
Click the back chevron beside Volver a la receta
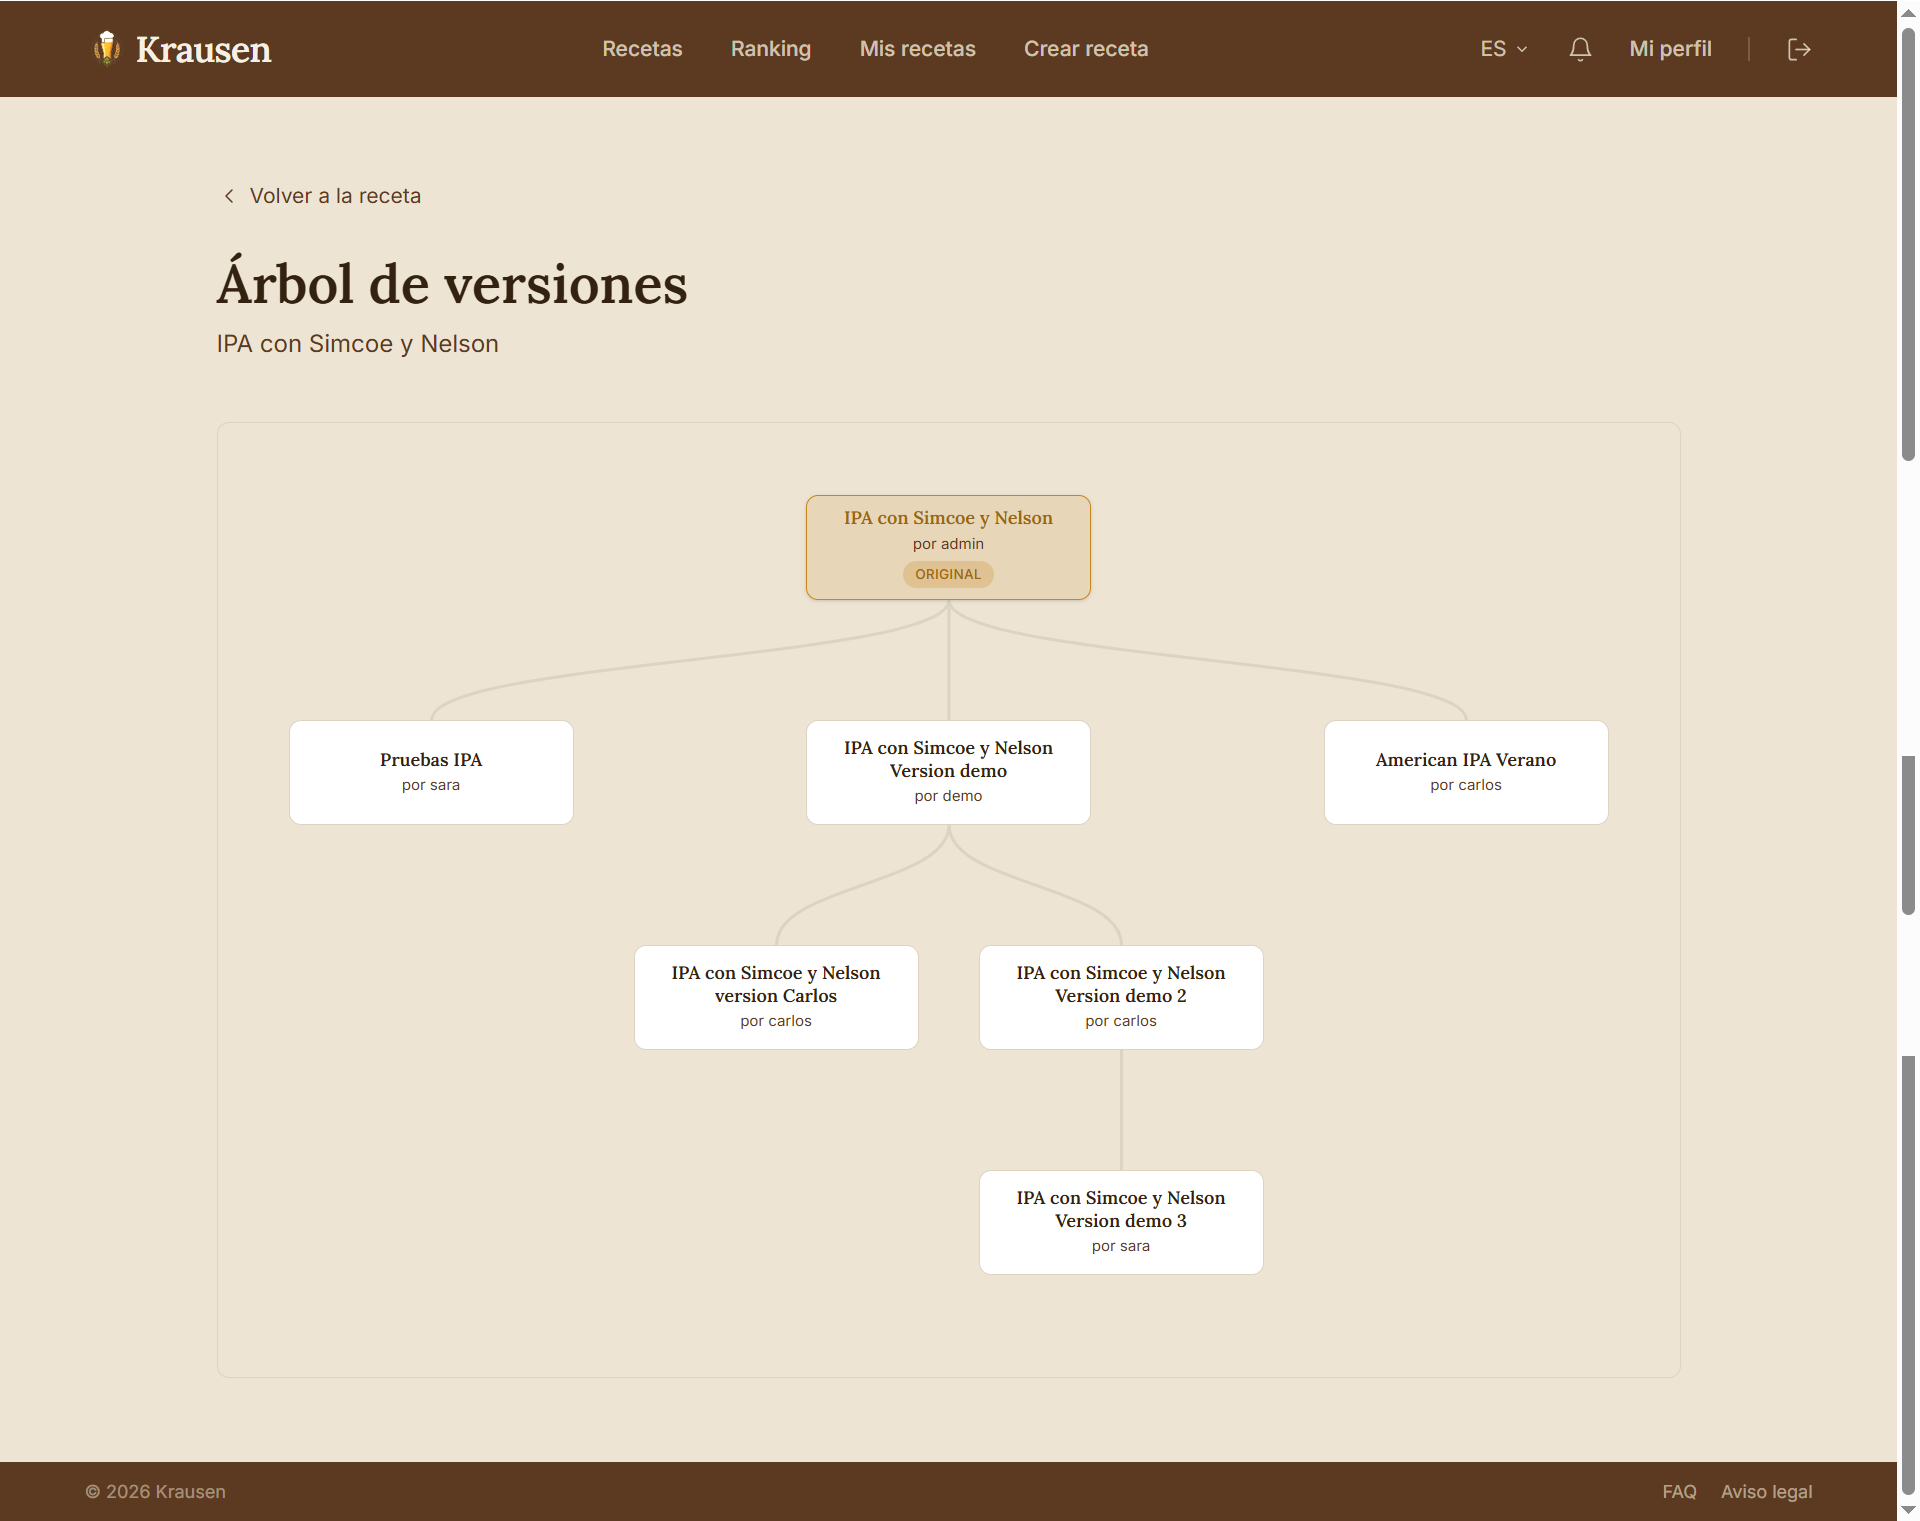pos(229,196)
